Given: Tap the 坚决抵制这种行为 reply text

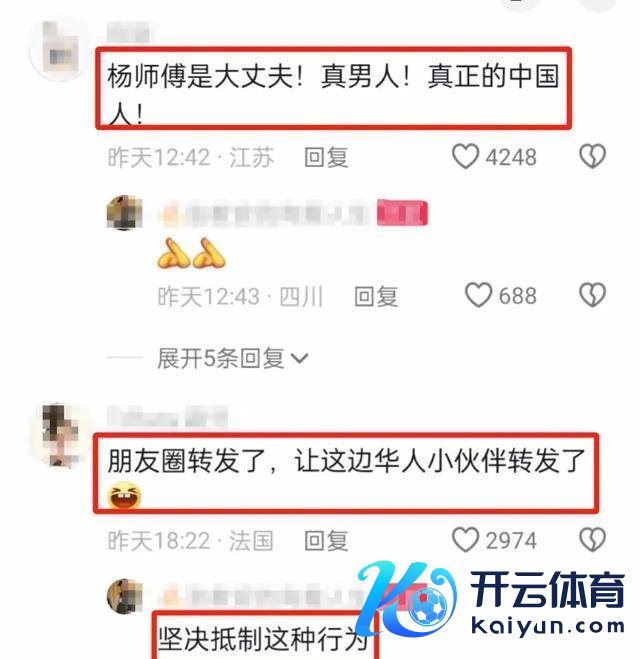Looking at the screenshot, I should pos(263,640).
